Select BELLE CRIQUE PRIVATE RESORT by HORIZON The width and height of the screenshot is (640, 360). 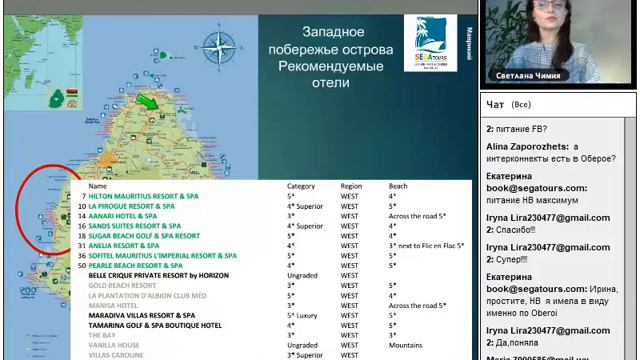click(158, 276)
